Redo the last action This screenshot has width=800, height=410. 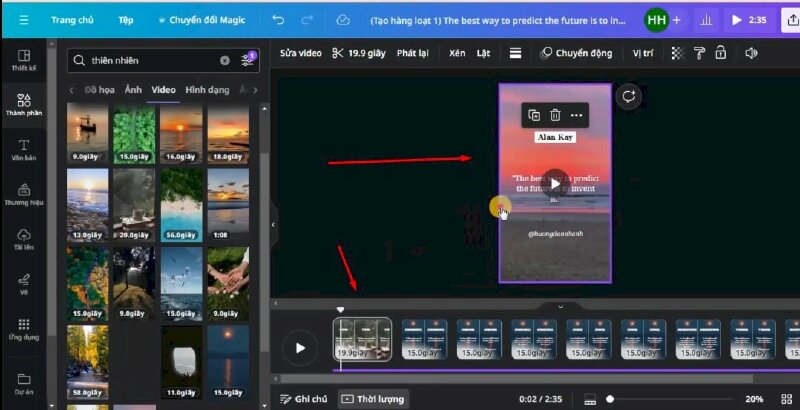(x=307, y=20)
